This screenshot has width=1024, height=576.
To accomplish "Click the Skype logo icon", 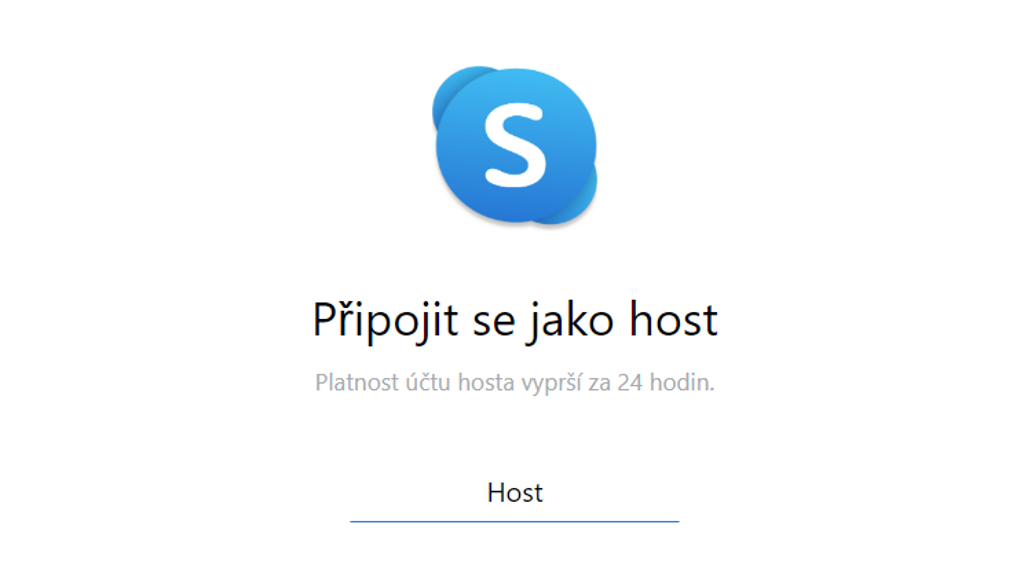I will [x=515, y=146].
